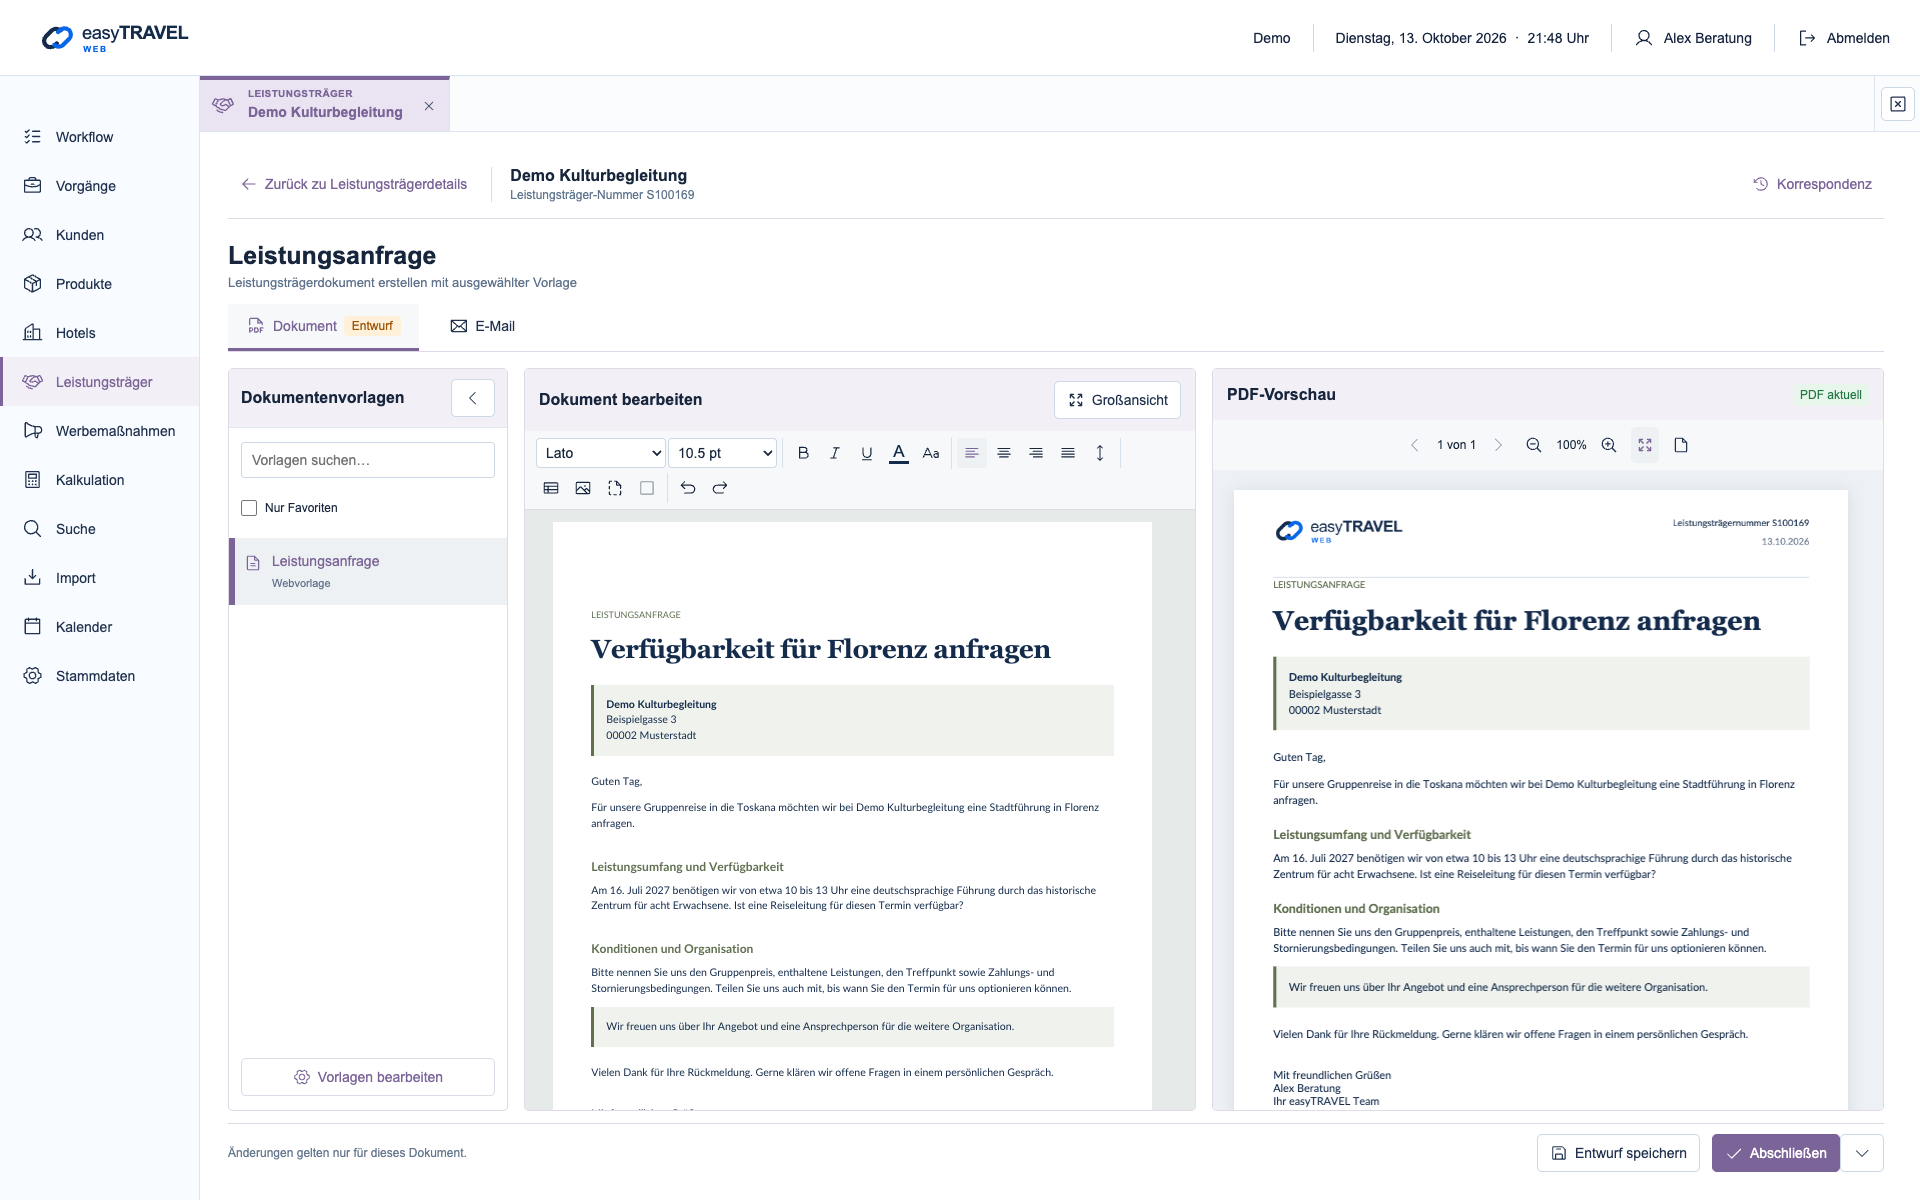Click the PDF aktuell status badge
The image size is (1920, 1200).
[1830, 395]
